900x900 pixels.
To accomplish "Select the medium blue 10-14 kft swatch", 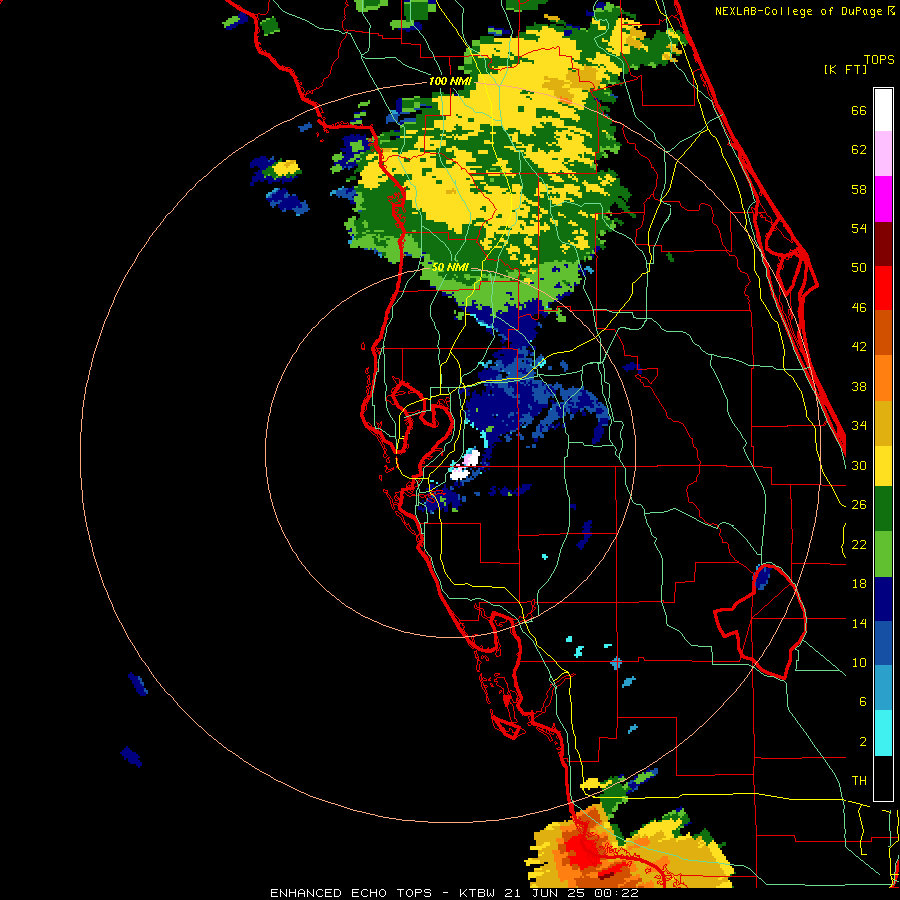I will pyautogui.click(x=883, y=643).
